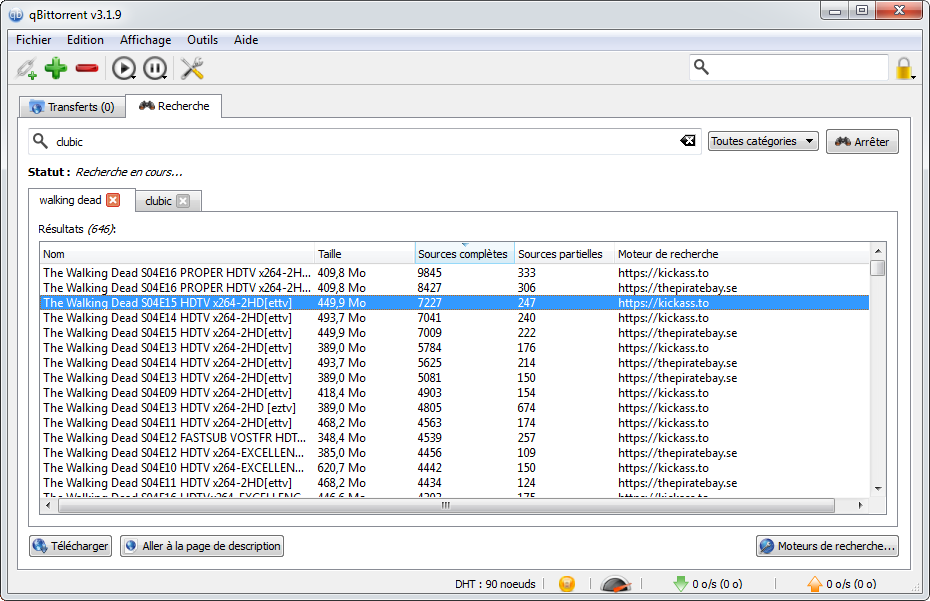Click the horizontal scrollbar thumb
Viewport: 930px width, 601px height.
446,505
